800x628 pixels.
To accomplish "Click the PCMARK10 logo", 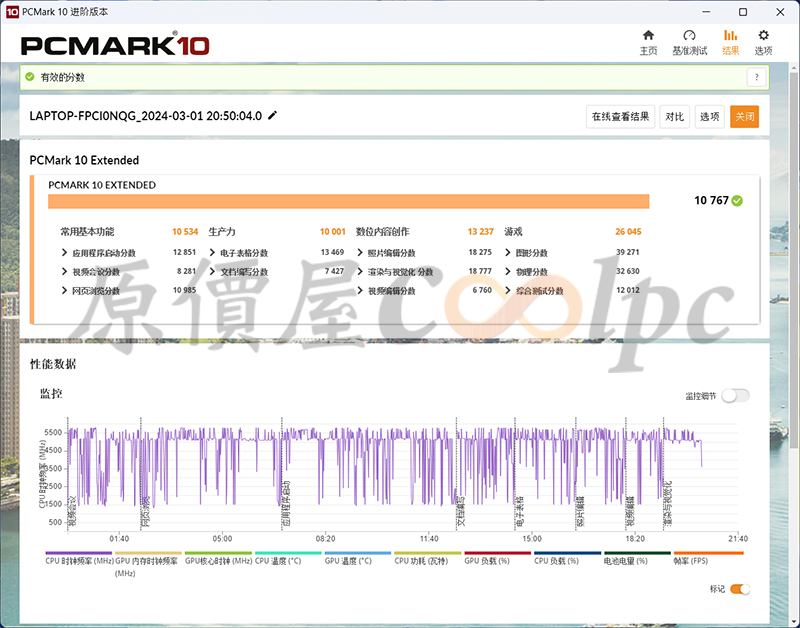I will pyautogui.click(x=115, y=44).
